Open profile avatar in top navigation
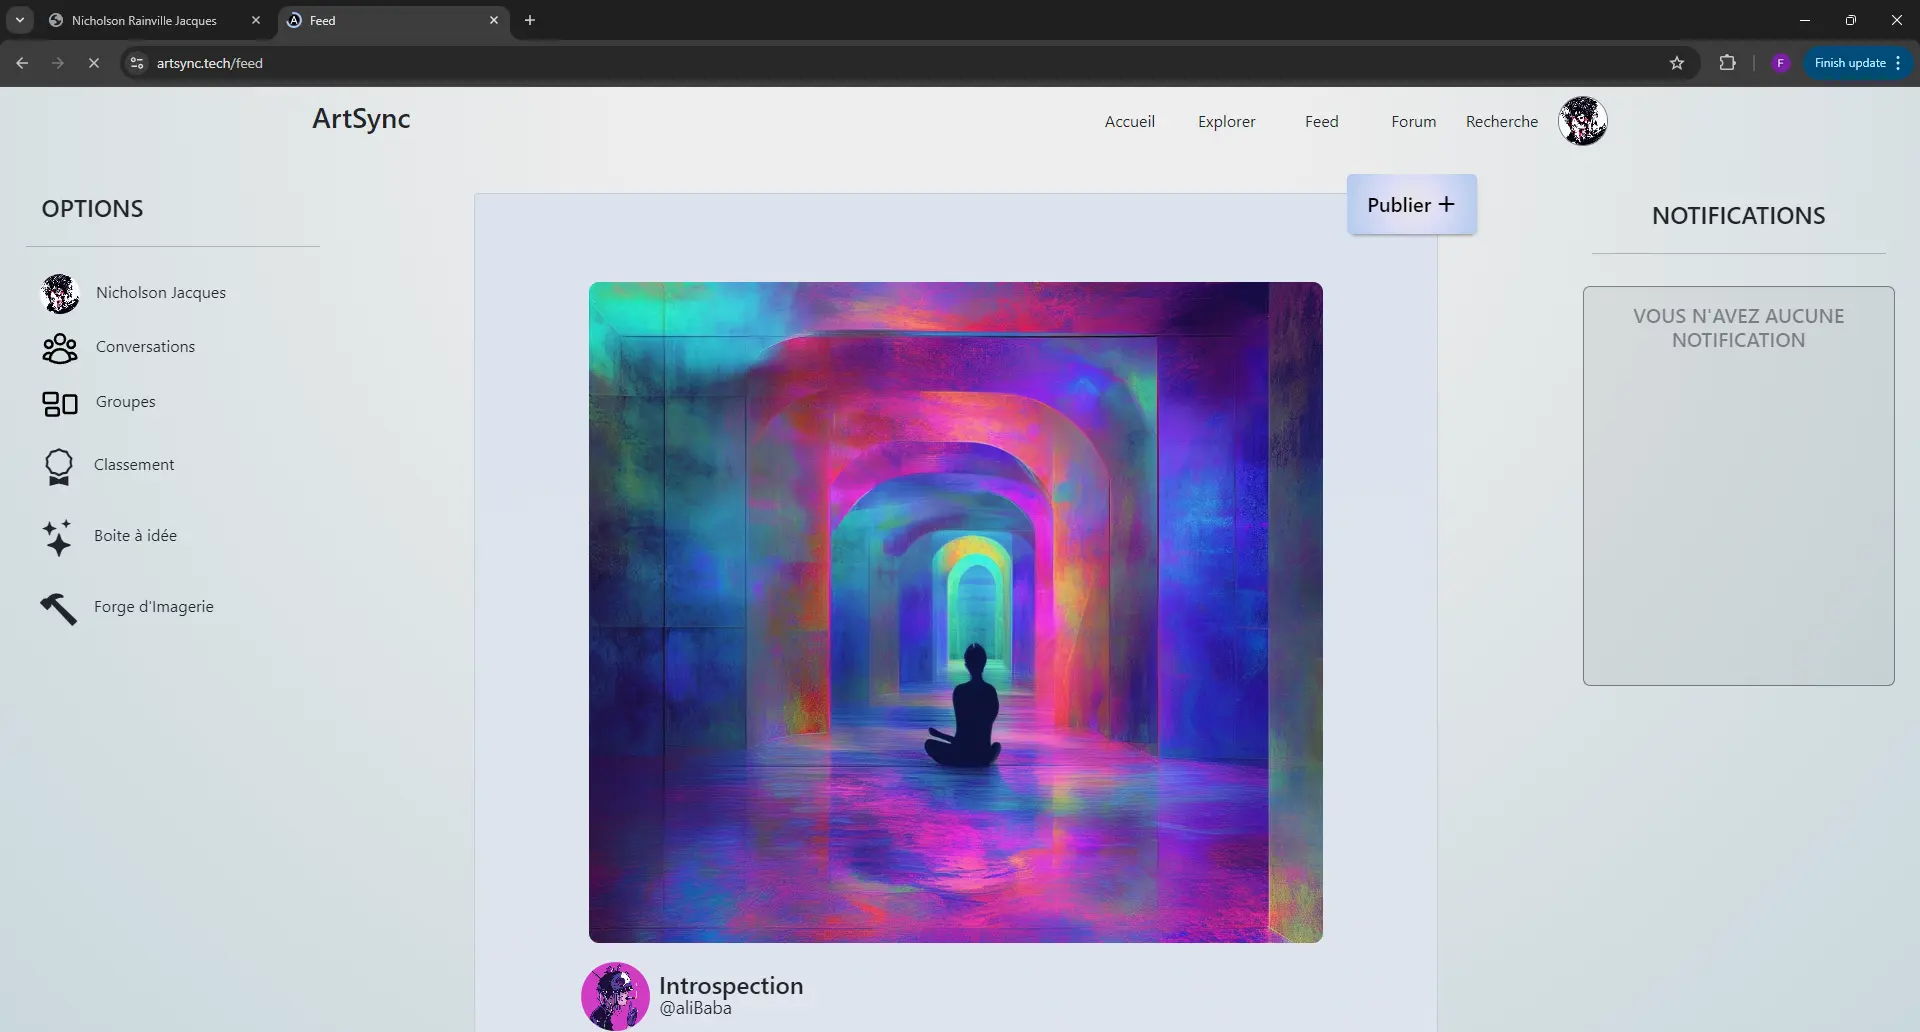The width and height of the screenshot is (1920, 1032). click(1582, 121)
